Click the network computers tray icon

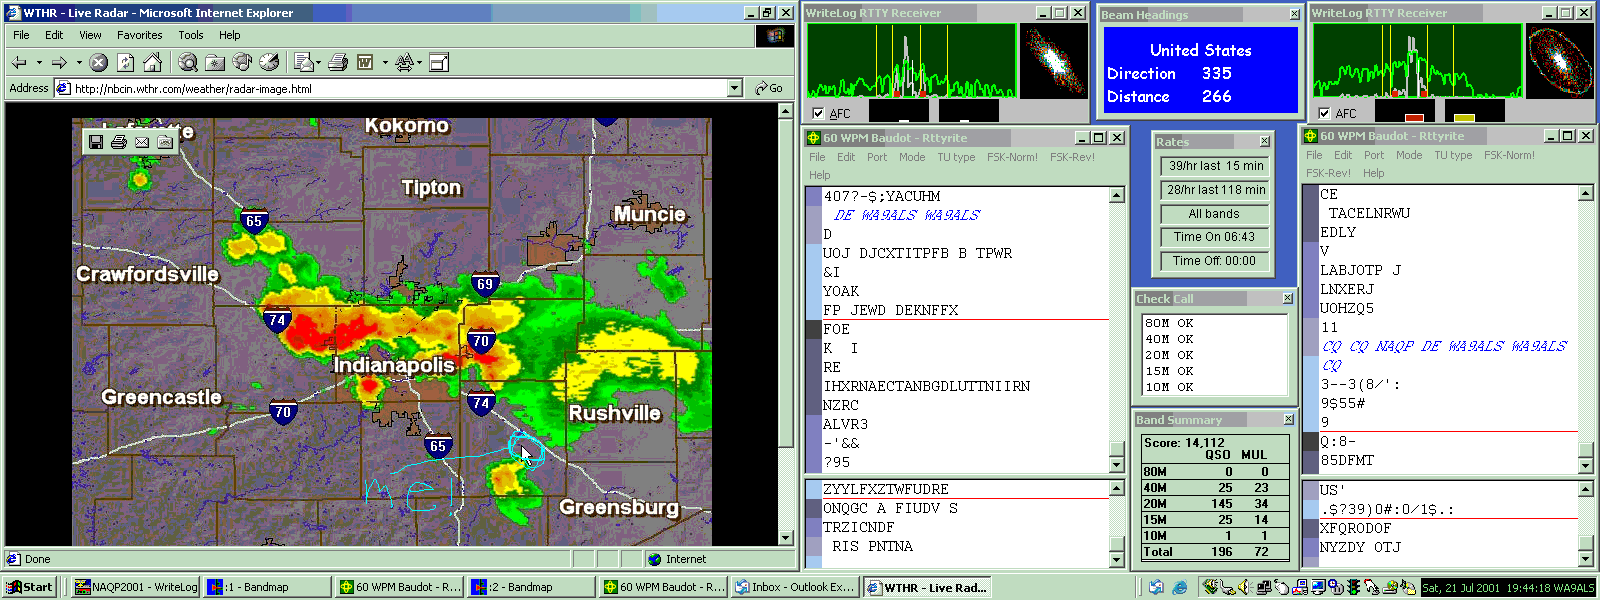1265,587
